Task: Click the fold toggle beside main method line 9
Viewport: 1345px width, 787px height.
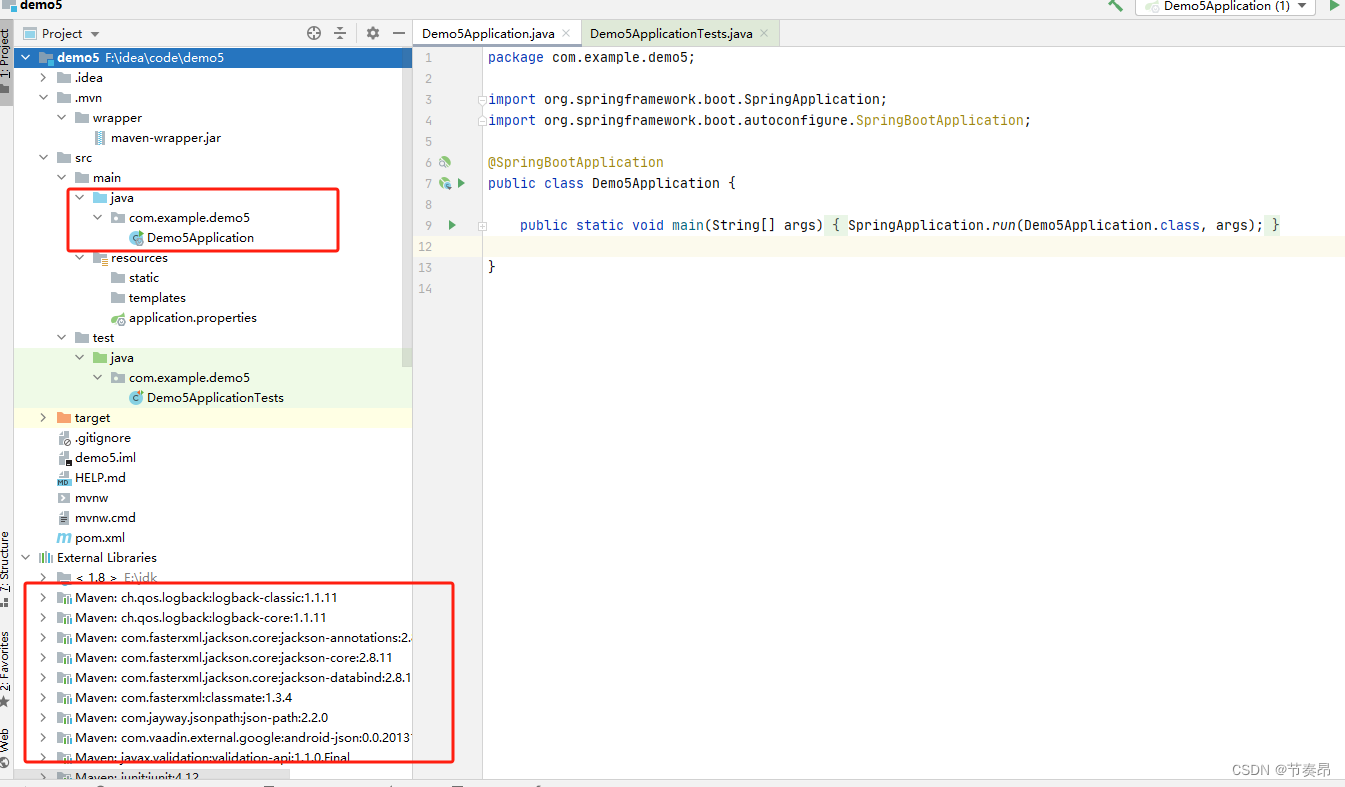Action: 483,226
